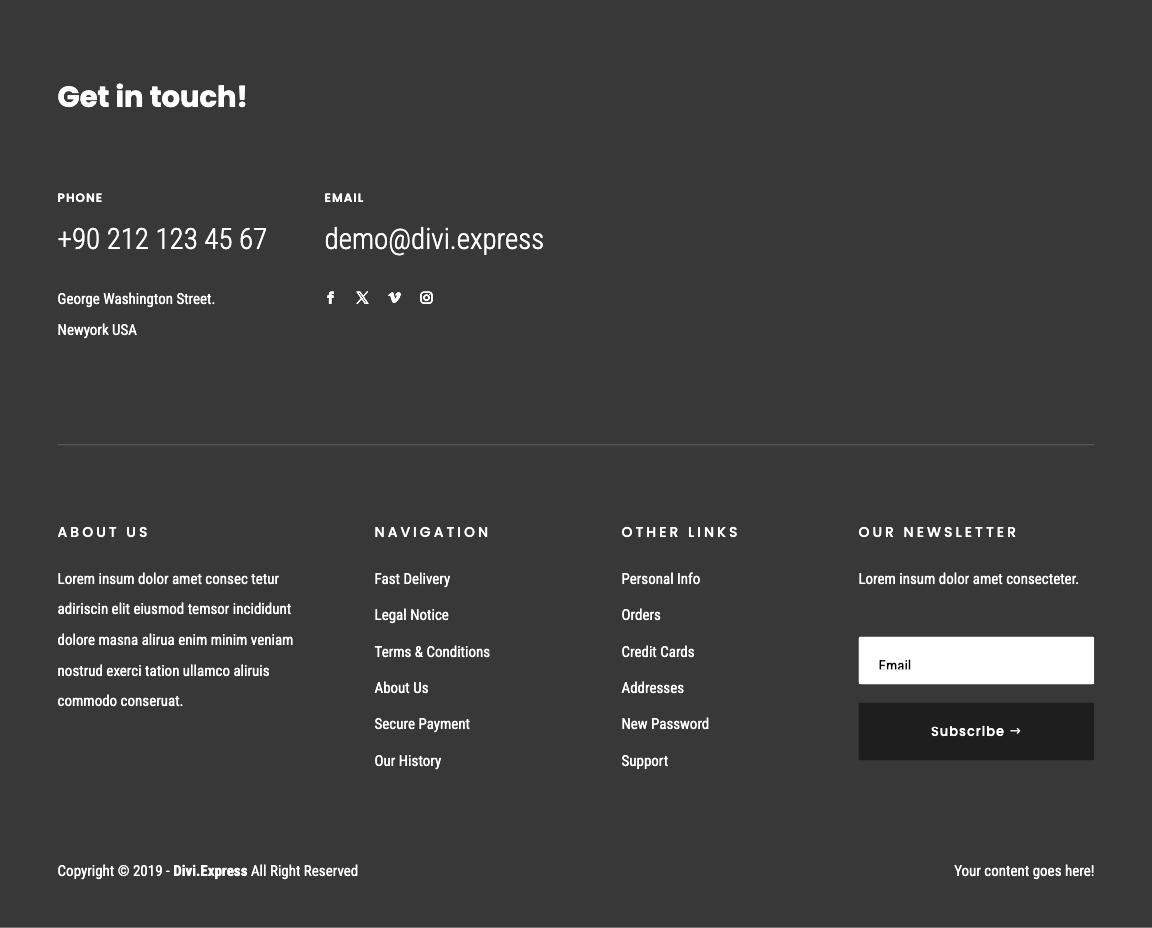Visit the About Us navigation link
Viewport: 1152px width, 928px height.
pos(401,688)
